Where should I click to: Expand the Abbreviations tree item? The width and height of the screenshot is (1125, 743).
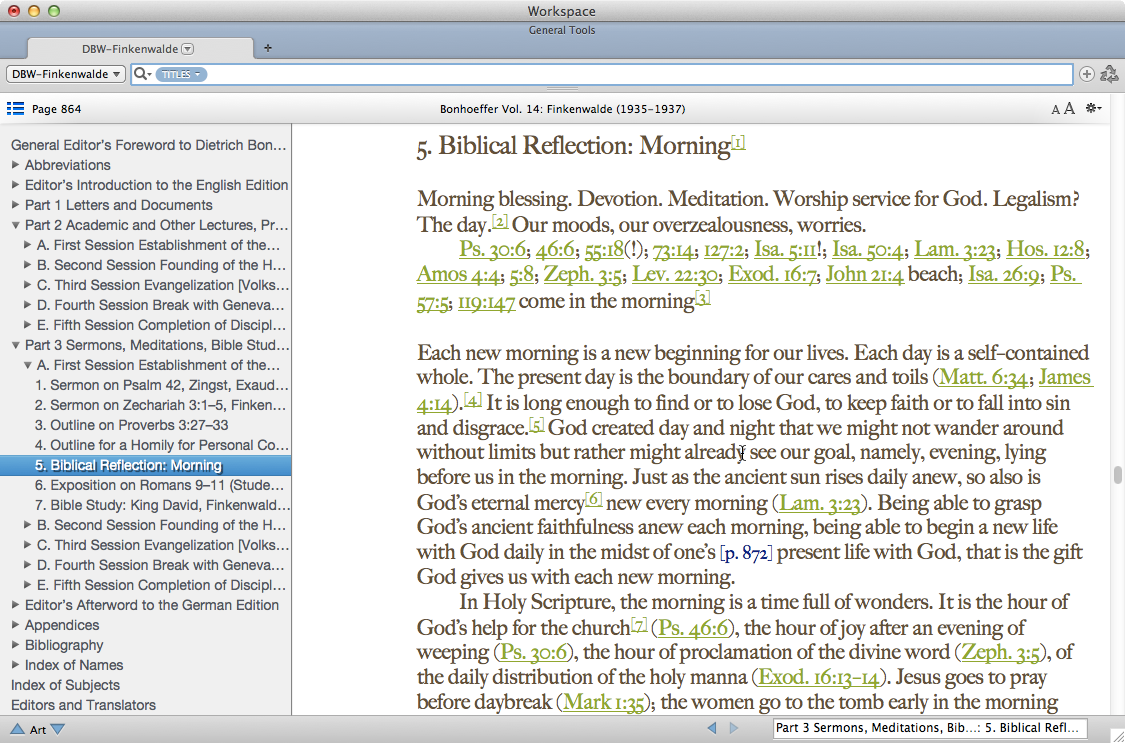point(16,165)
